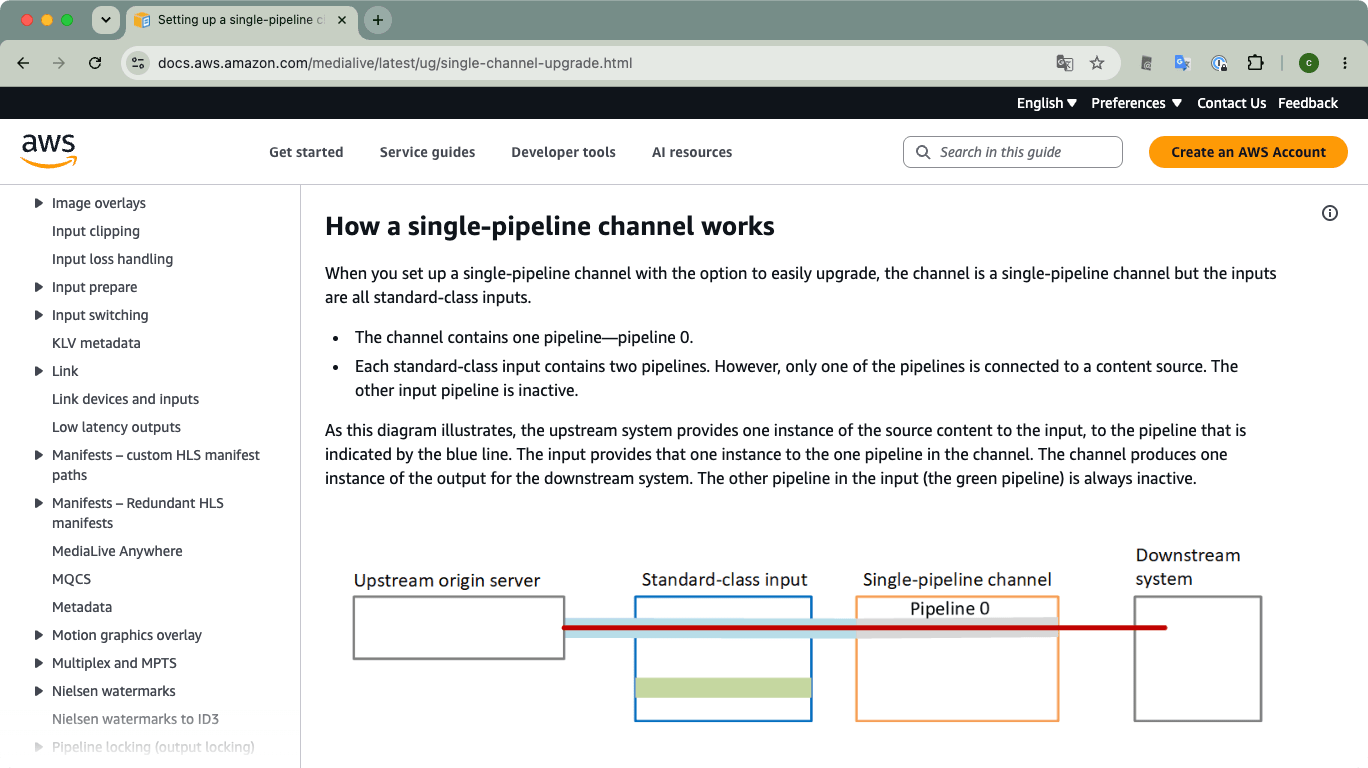Viewport: 1368px width, 768px height.
Task: Click the Create an AWS Account button
Action: pos(1248,152)
